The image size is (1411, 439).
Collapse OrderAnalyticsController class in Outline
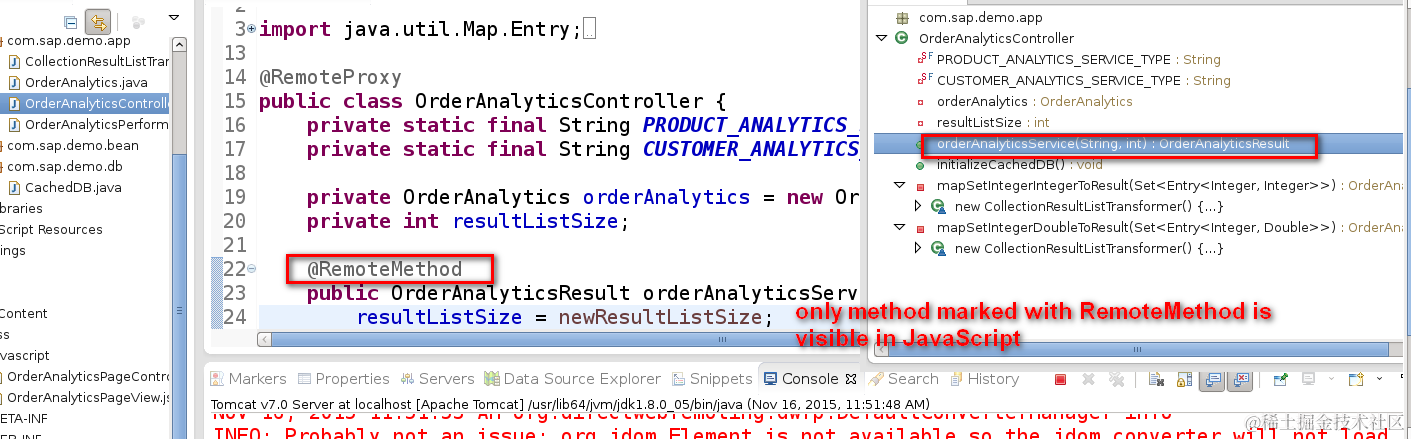[x=881, y=38]
